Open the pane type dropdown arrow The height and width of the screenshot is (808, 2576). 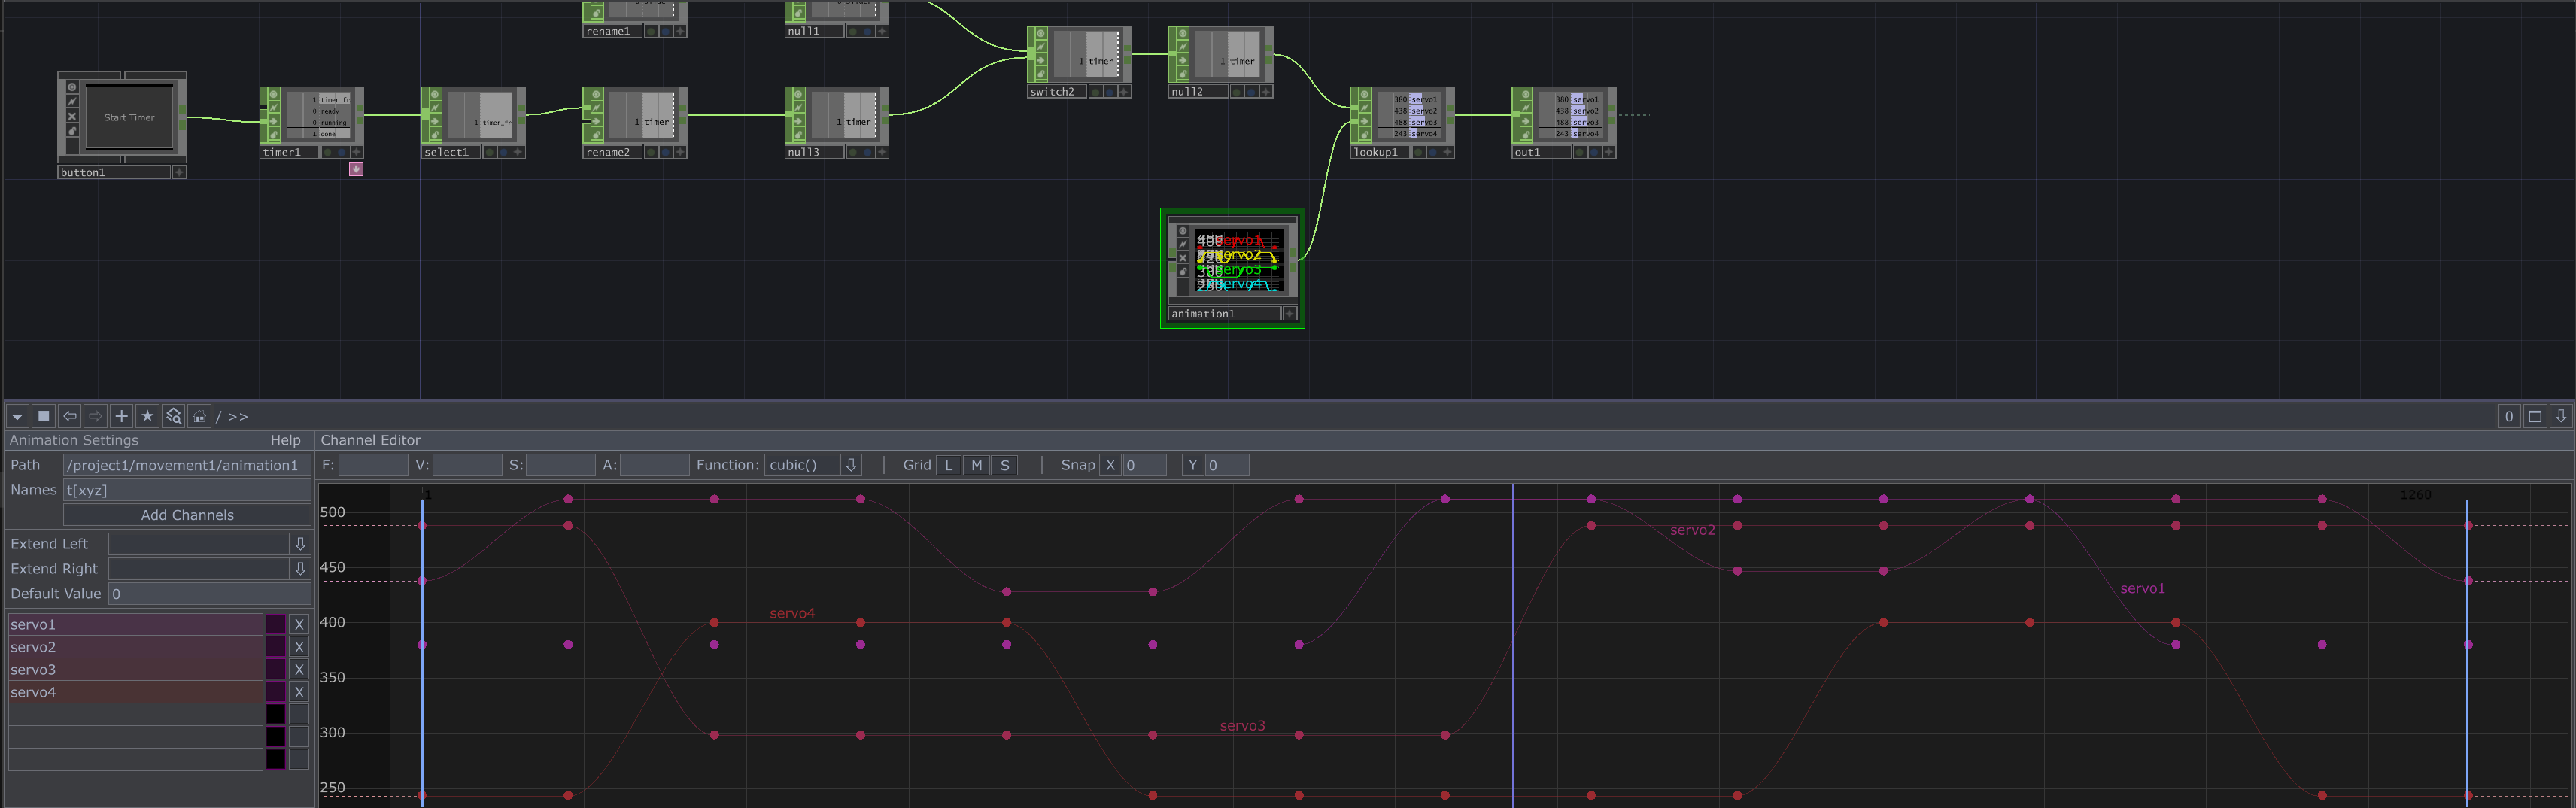coord(17,416)
